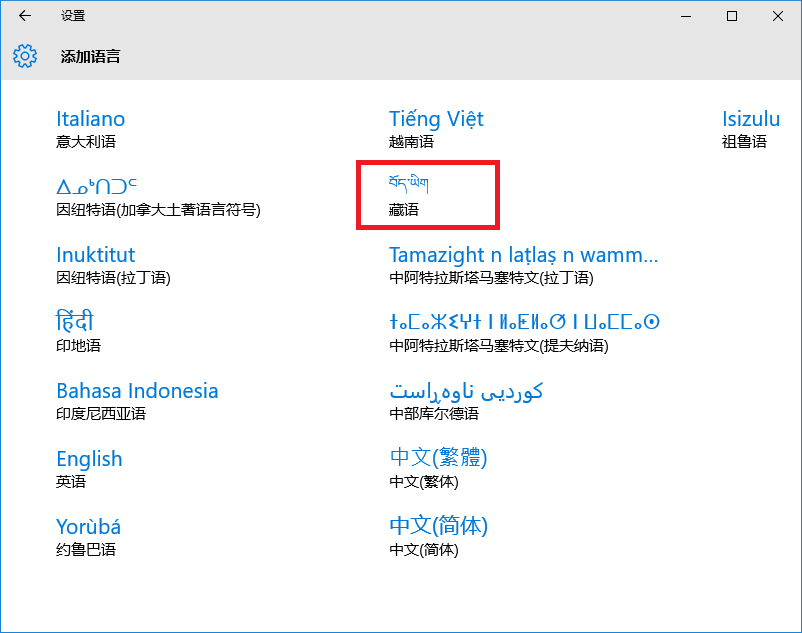Pick Inuktitut syllabics 因纽特语(加拿大土著语言符号)
Viewport: 802px width, 633px height.
pos(158,197)
